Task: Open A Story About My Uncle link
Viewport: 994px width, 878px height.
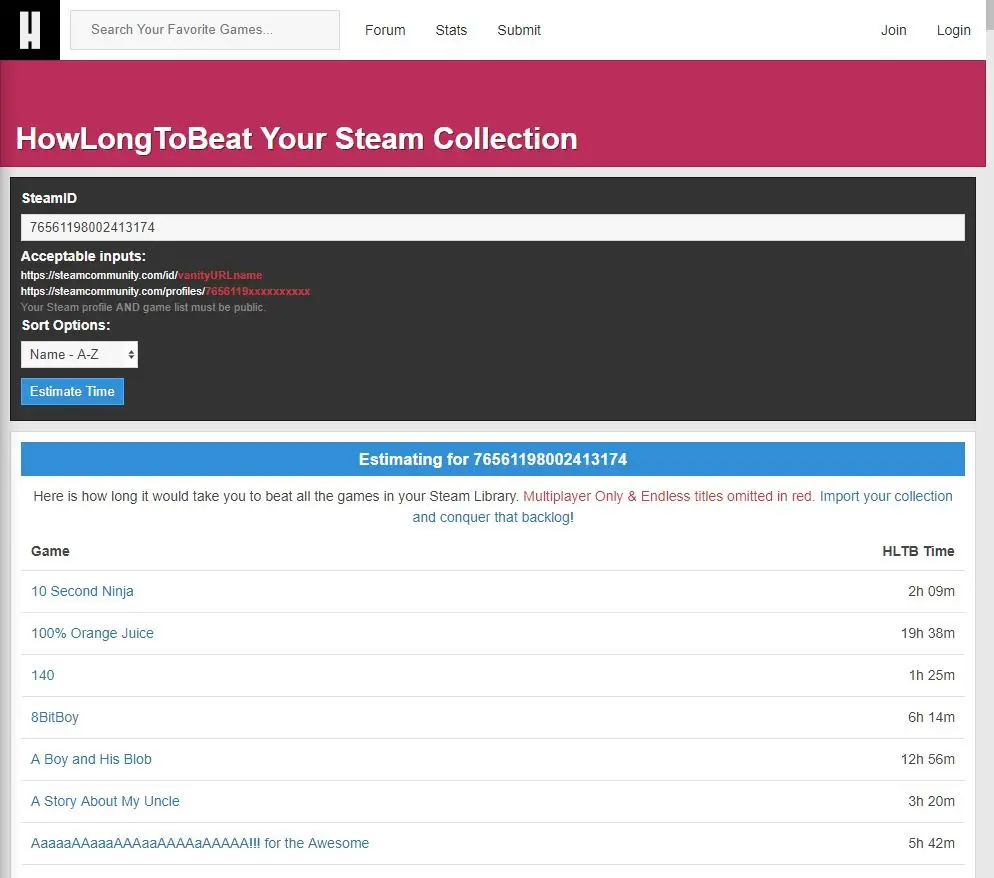Action: tap(105, 801)
